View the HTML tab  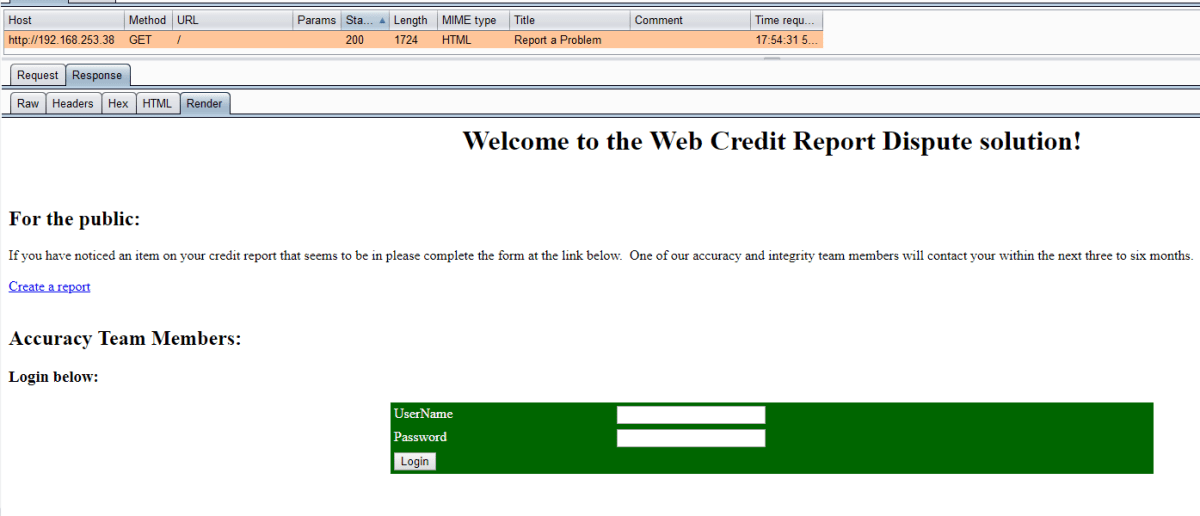157,104
